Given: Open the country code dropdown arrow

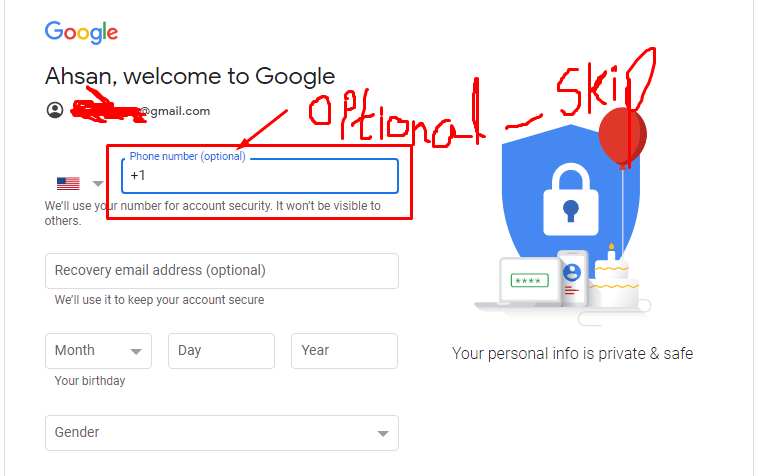Looking at the screenshot, I should pyautogui.click(x=98, y=184).
